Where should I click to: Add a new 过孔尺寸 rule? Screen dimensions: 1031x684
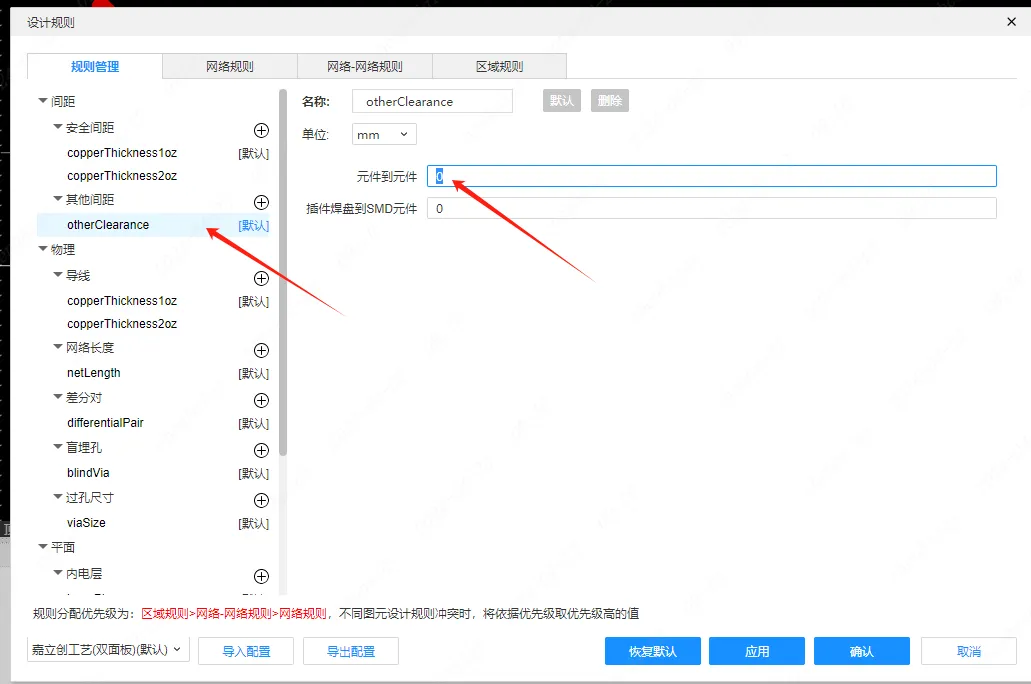pos(261,500)
